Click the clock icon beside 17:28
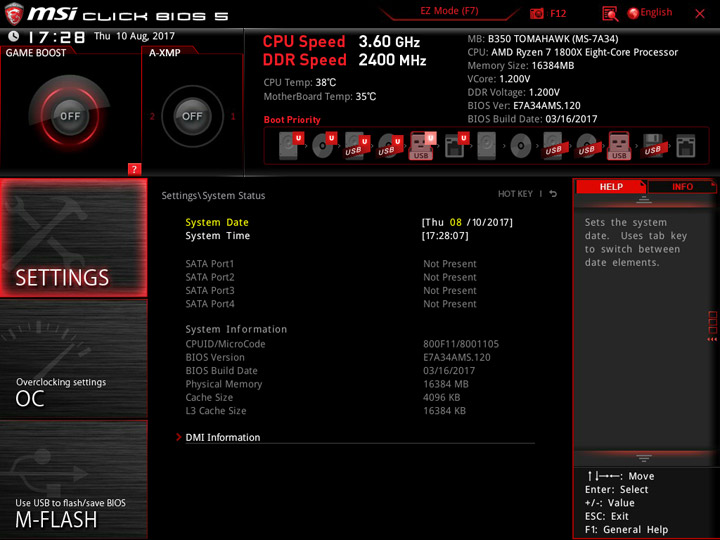Image resolution: width=720 pixels, height=540 pixels. tap(14, 36)
